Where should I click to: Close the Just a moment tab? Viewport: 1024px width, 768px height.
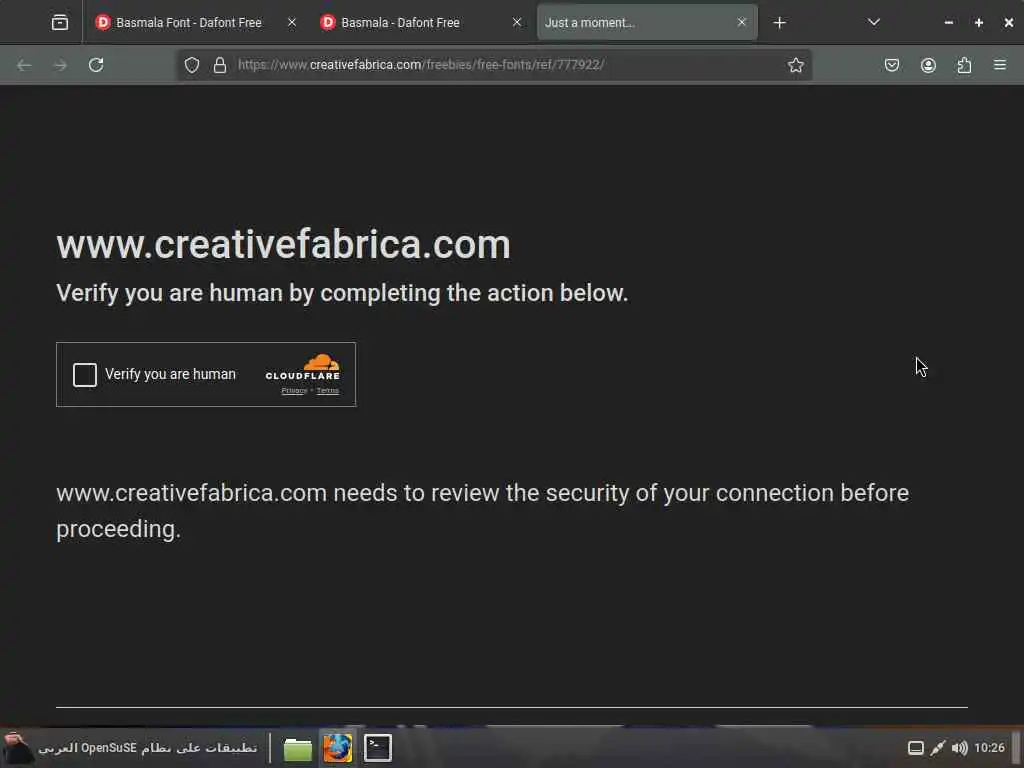pos(742,22)
